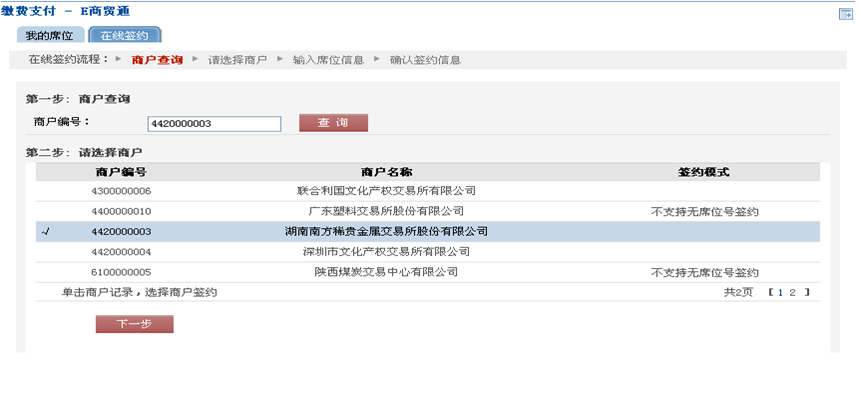Image resolution: width=861 pixels, height=394 pixels.
Task: Click 商户查询 step in the flow bar
Action: (x=157, y=60)
